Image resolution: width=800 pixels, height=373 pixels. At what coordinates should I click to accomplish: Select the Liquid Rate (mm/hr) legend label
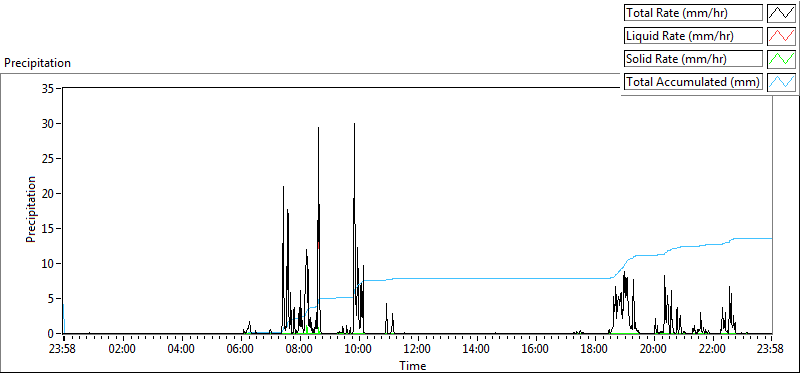(693, 36)
